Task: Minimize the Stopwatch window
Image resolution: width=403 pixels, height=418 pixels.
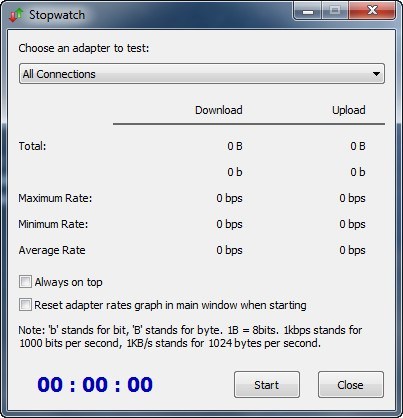Action: tap(308, 11)
